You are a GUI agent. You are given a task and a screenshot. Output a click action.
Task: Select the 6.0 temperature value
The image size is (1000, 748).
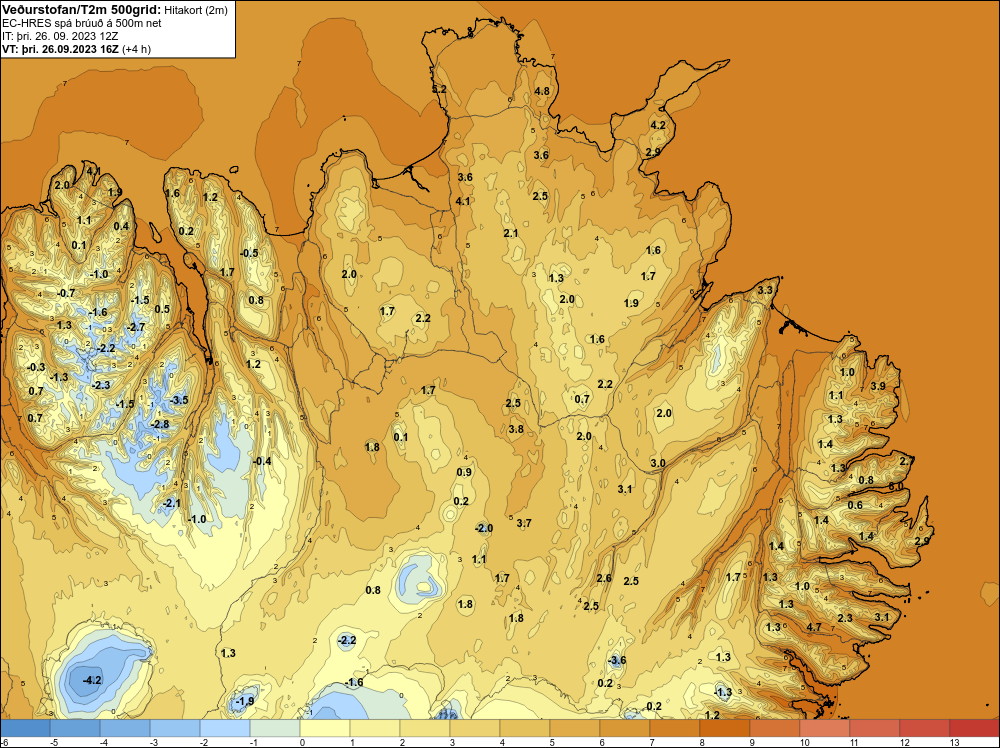[895, 486]
